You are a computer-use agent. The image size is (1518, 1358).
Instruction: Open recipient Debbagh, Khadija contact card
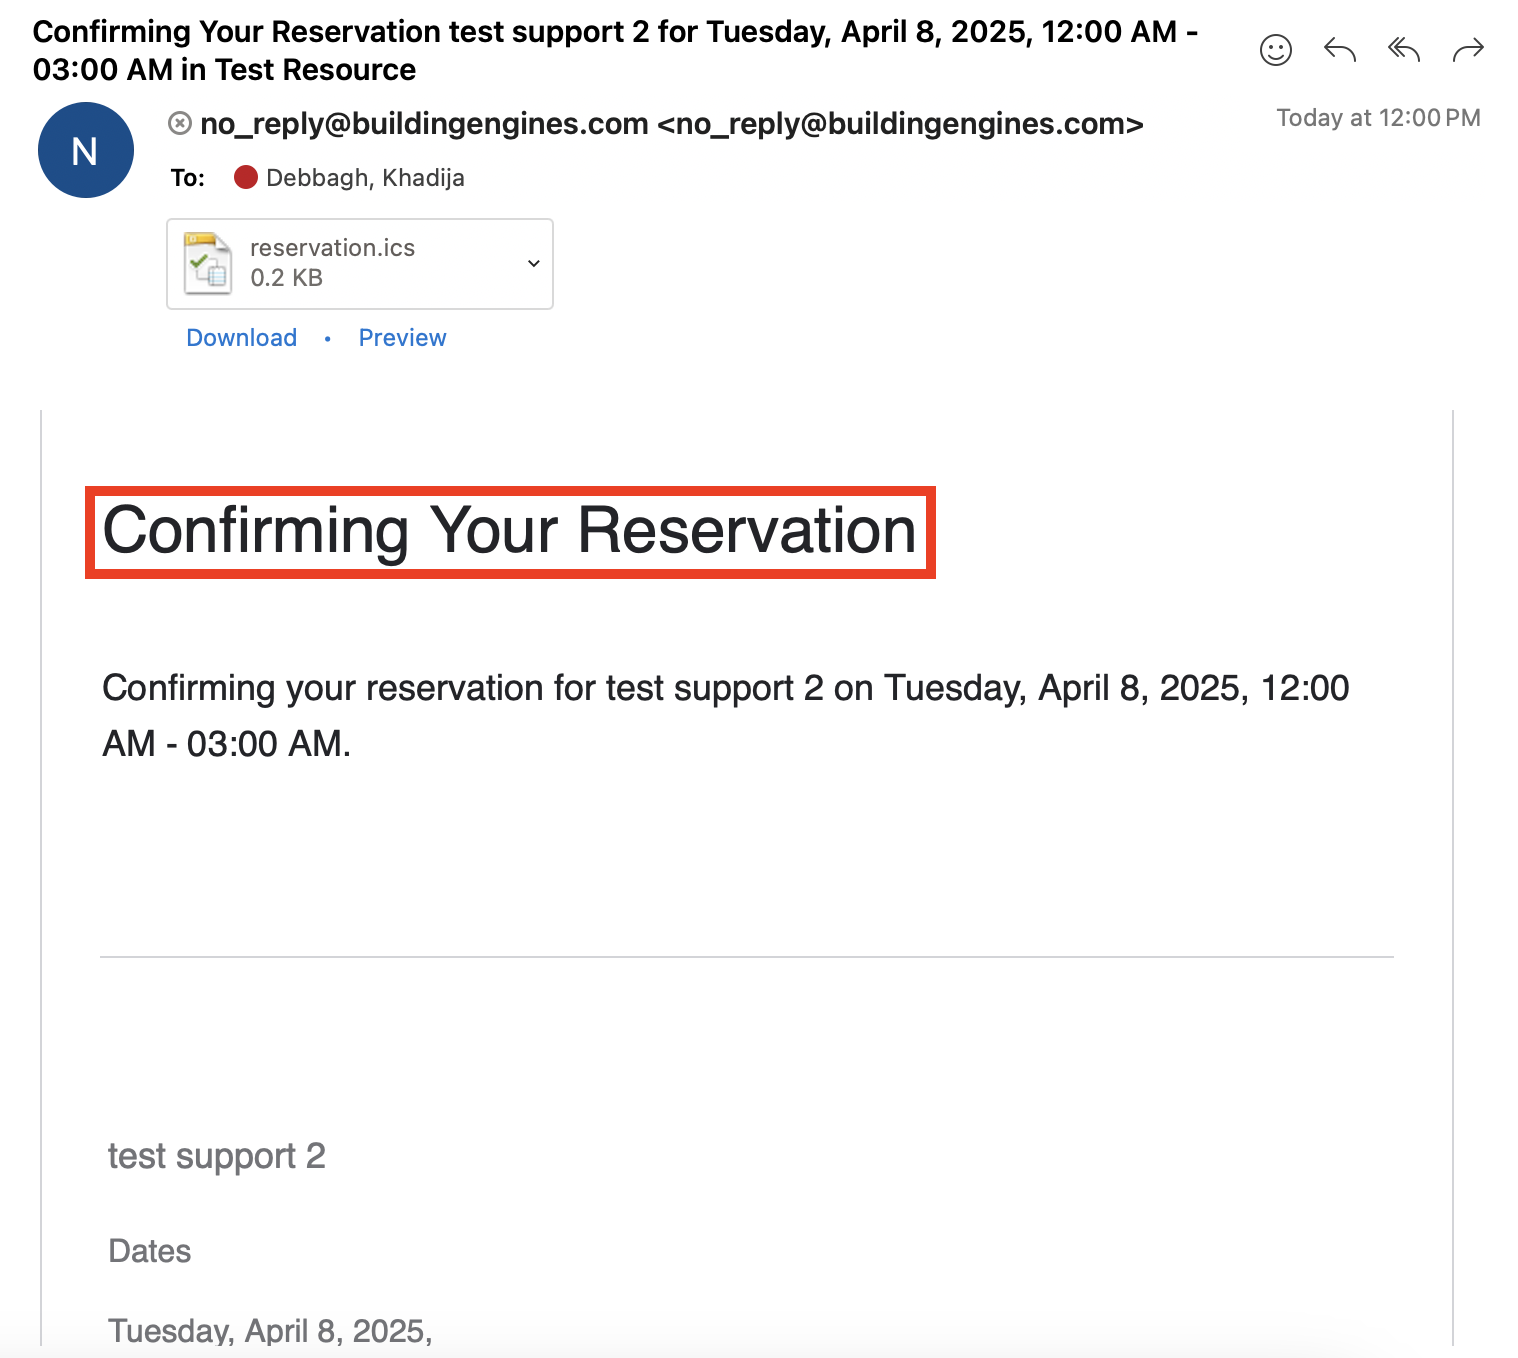click(x=365, y=178)
